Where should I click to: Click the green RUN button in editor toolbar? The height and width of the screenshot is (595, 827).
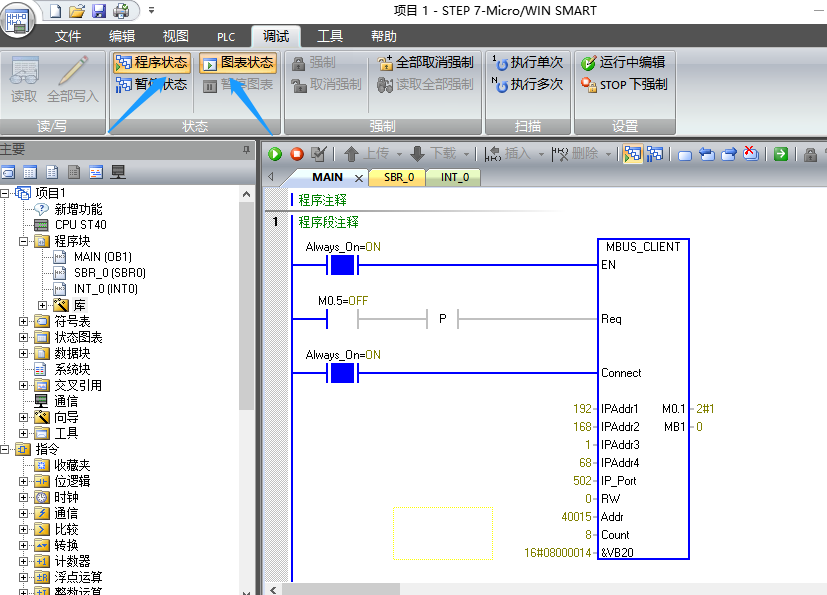tap(275, 154)
